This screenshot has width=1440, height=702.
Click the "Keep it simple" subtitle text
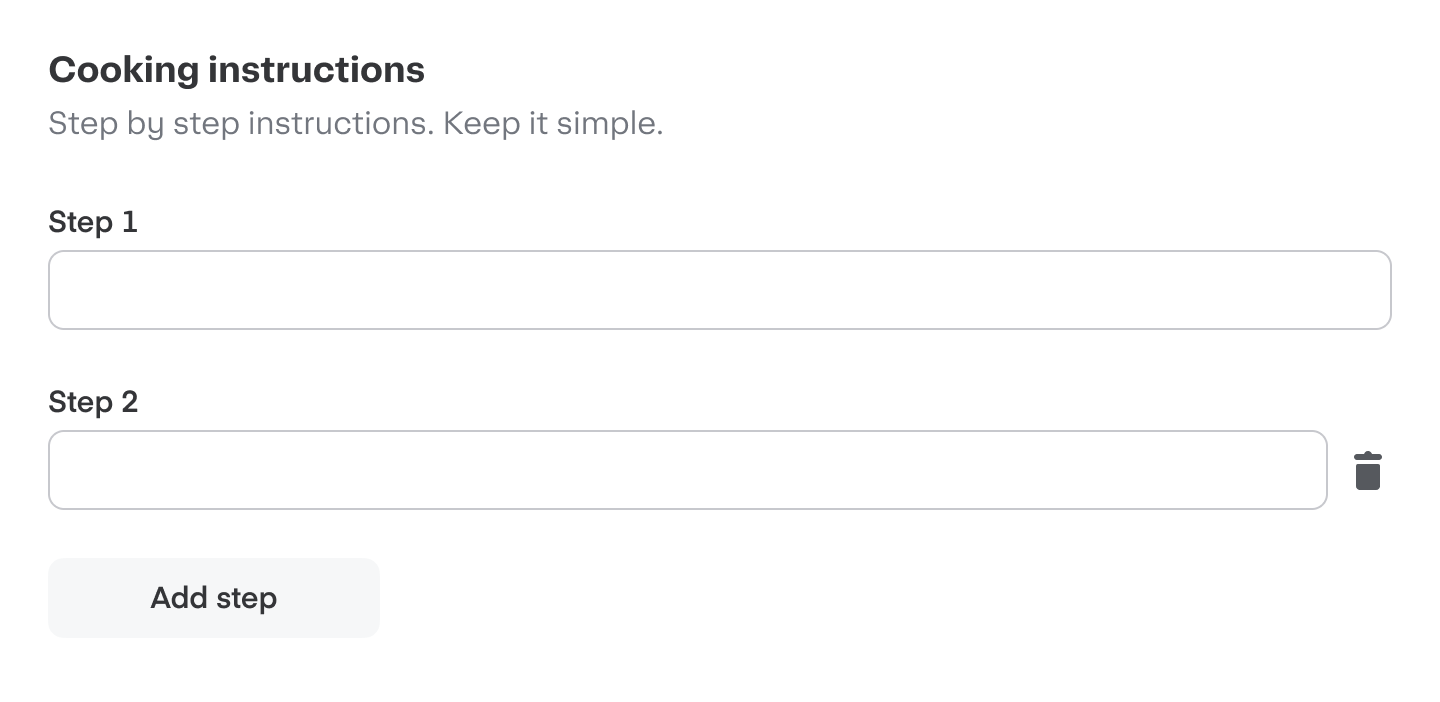(552, 124)
